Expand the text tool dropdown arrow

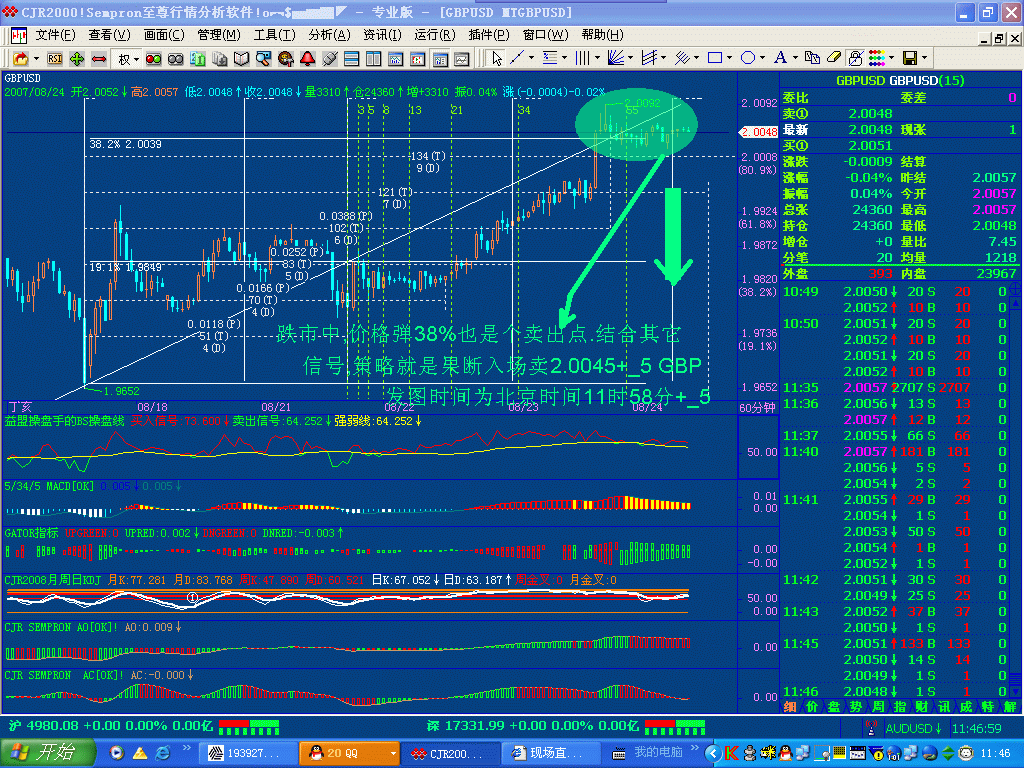pos(795,58)
